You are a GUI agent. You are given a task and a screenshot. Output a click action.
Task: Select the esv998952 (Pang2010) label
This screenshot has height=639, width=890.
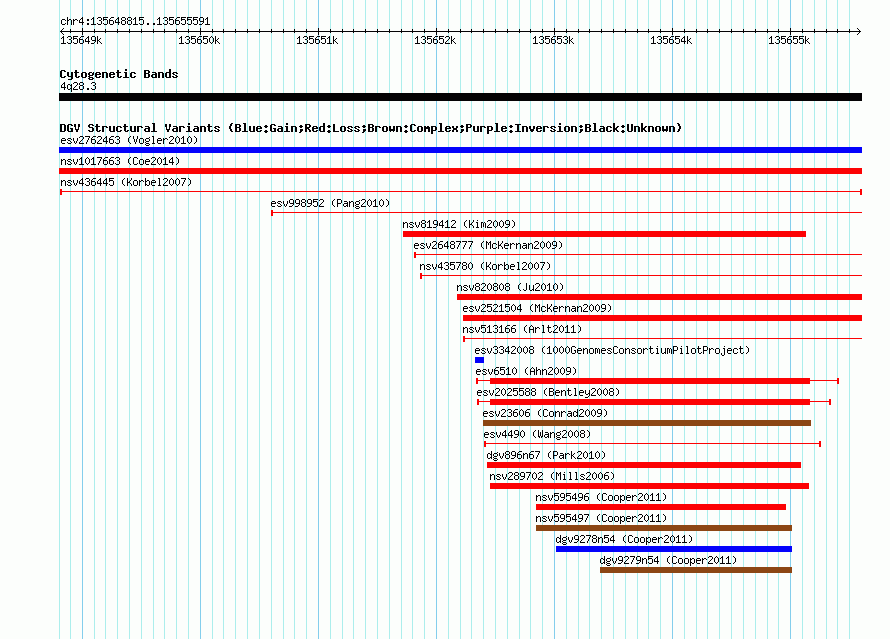(330, 203)
